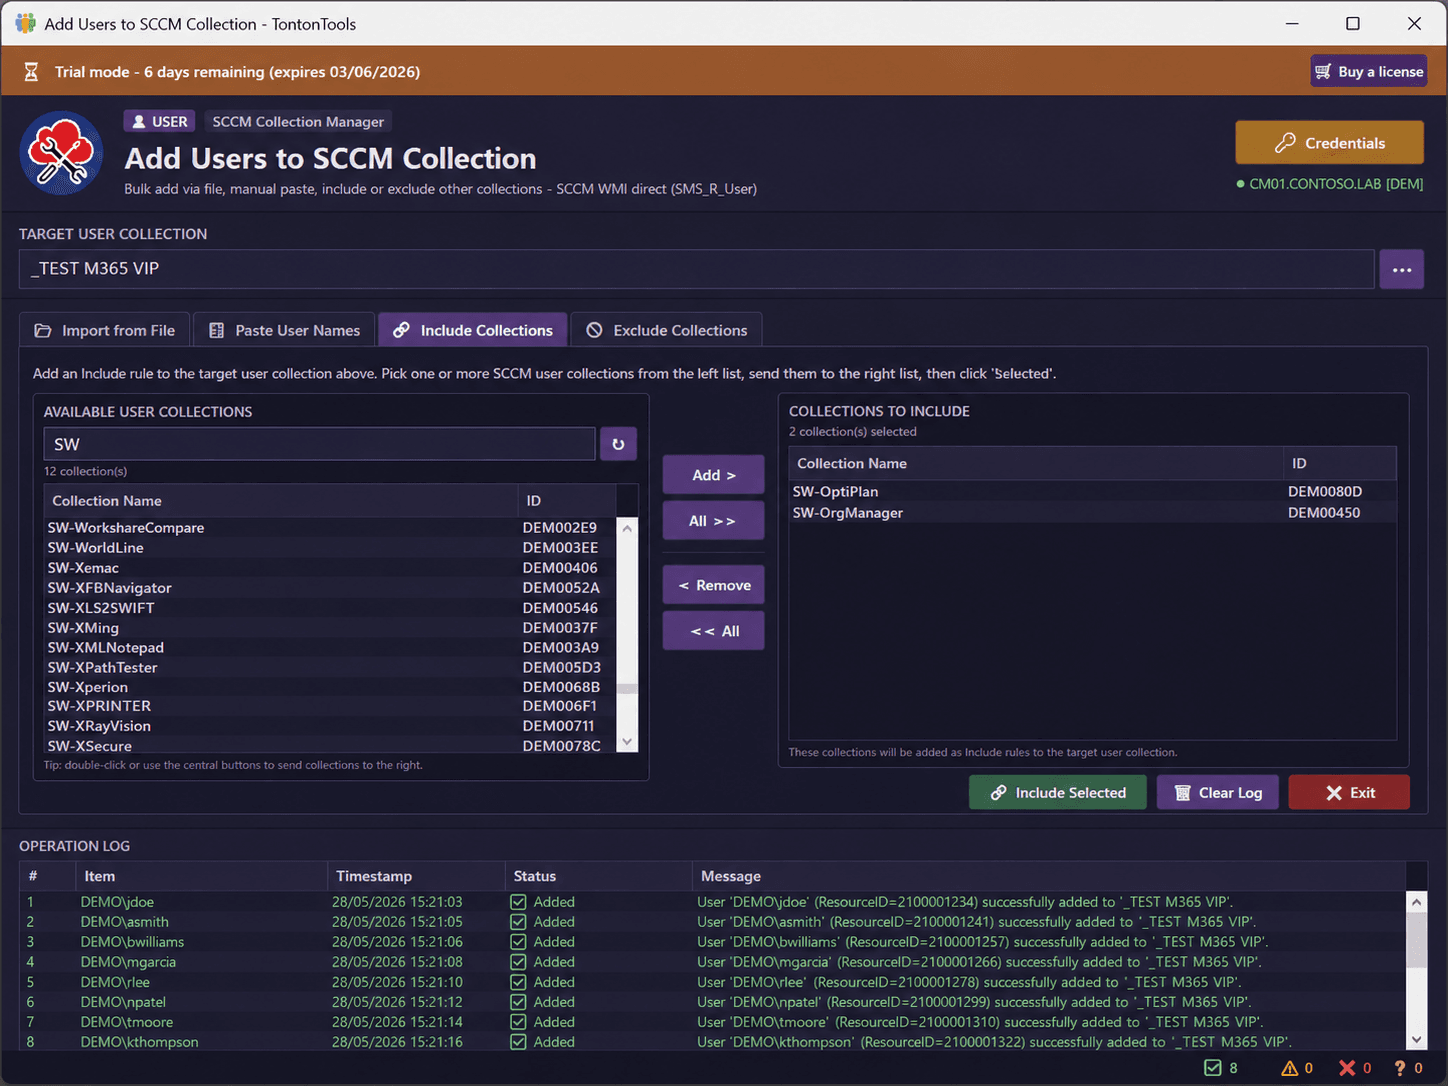Click the operation log scrollbar thumb
Screen dimensions: 1448x1086
pyautogui.click(x=1416, y=940)
